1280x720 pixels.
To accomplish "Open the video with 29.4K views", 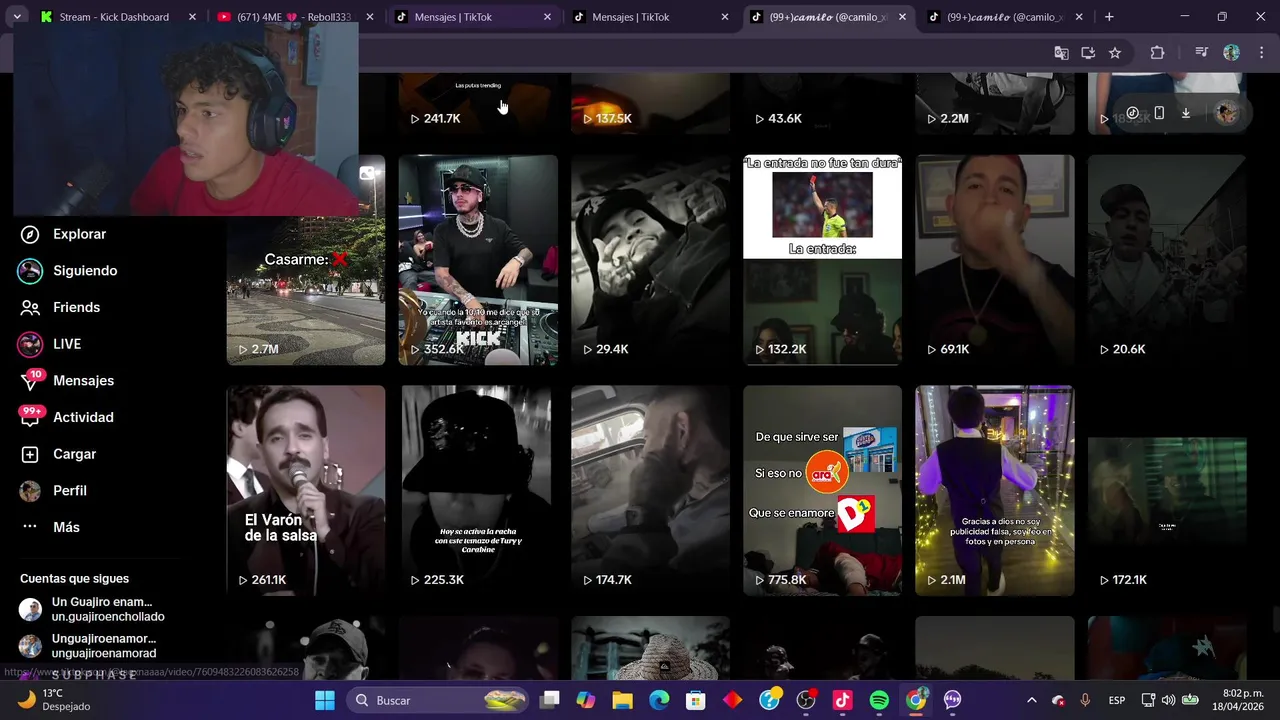I will click(650, 260).
